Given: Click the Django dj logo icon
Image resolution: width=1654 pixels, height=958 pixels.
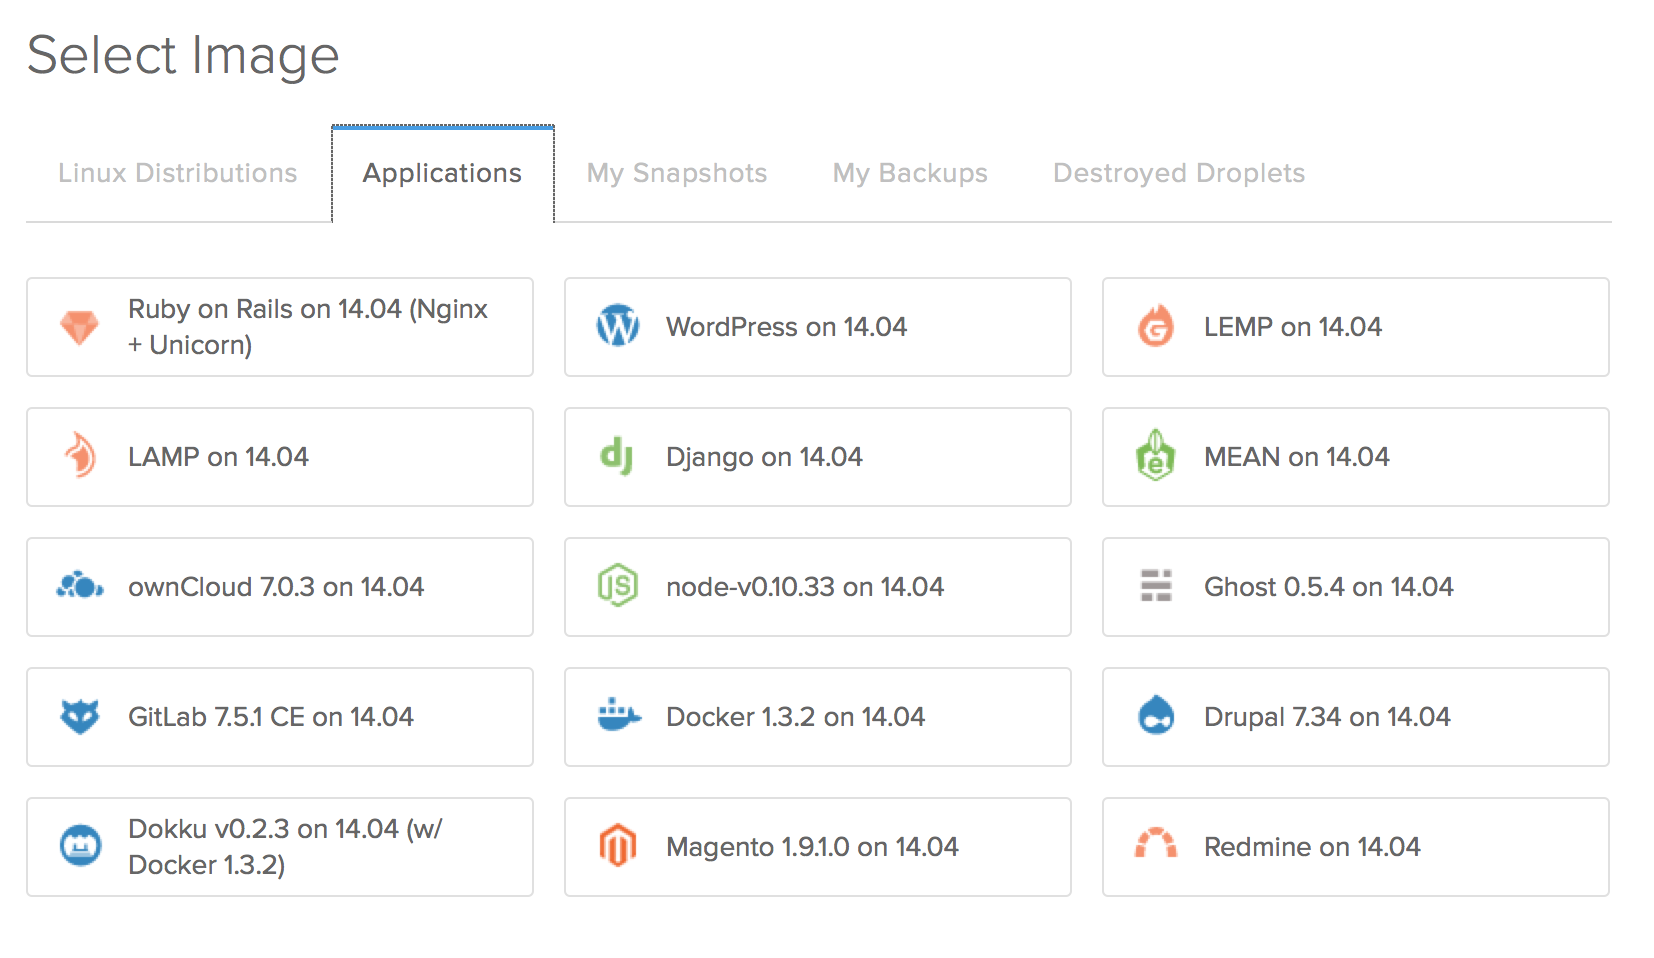Looking at the screenshot, I should [617, 456].
